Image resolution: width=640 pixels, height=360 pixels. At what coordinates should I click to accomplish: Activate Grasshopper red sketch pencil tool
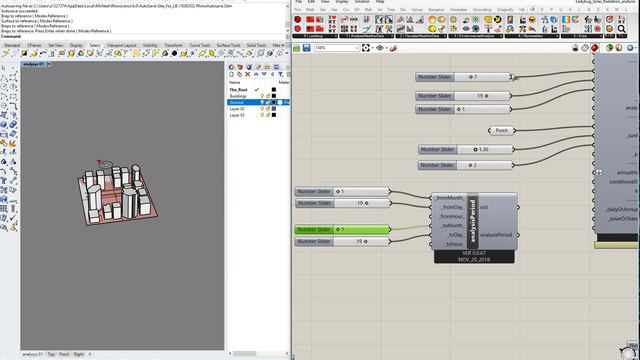[x=393, y=48]
